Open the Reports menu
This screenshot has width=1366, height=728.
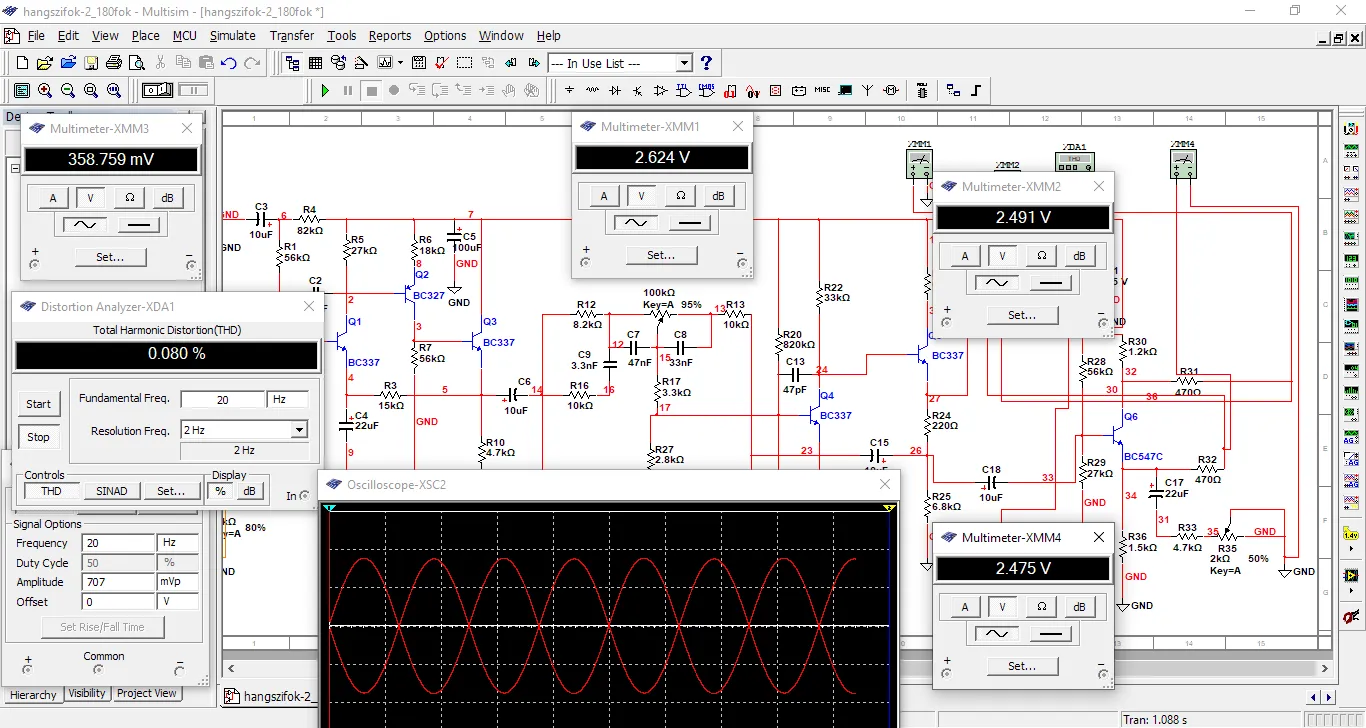tap(390, 35)
